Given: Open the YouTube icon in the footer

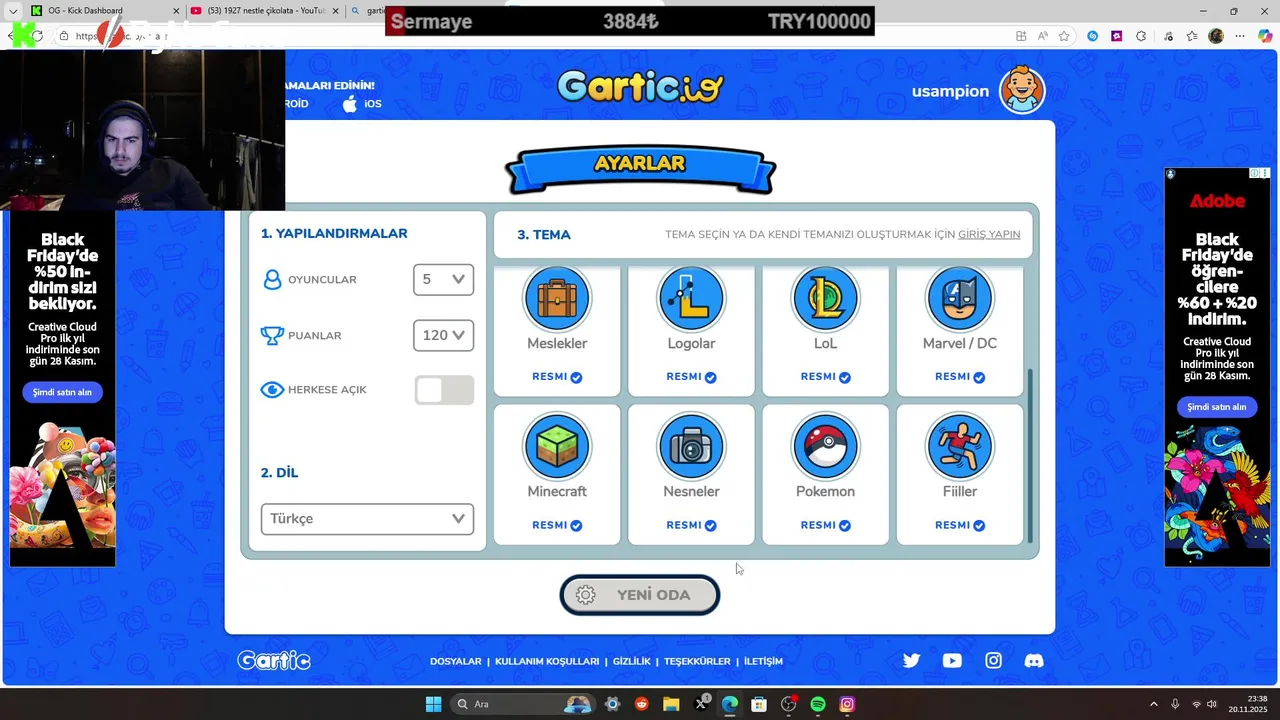Looking at the screenshot, I should coord(952,660).
